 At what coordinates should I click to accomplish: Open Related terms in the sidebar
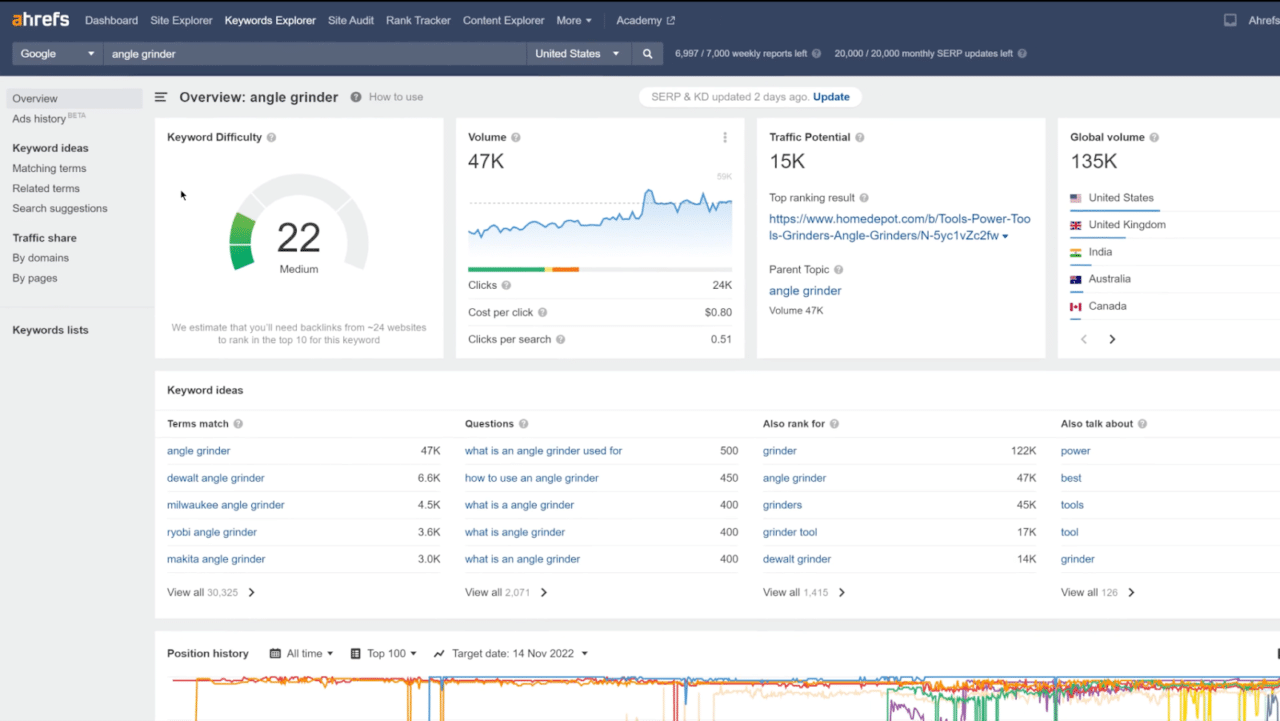point(46,188)
